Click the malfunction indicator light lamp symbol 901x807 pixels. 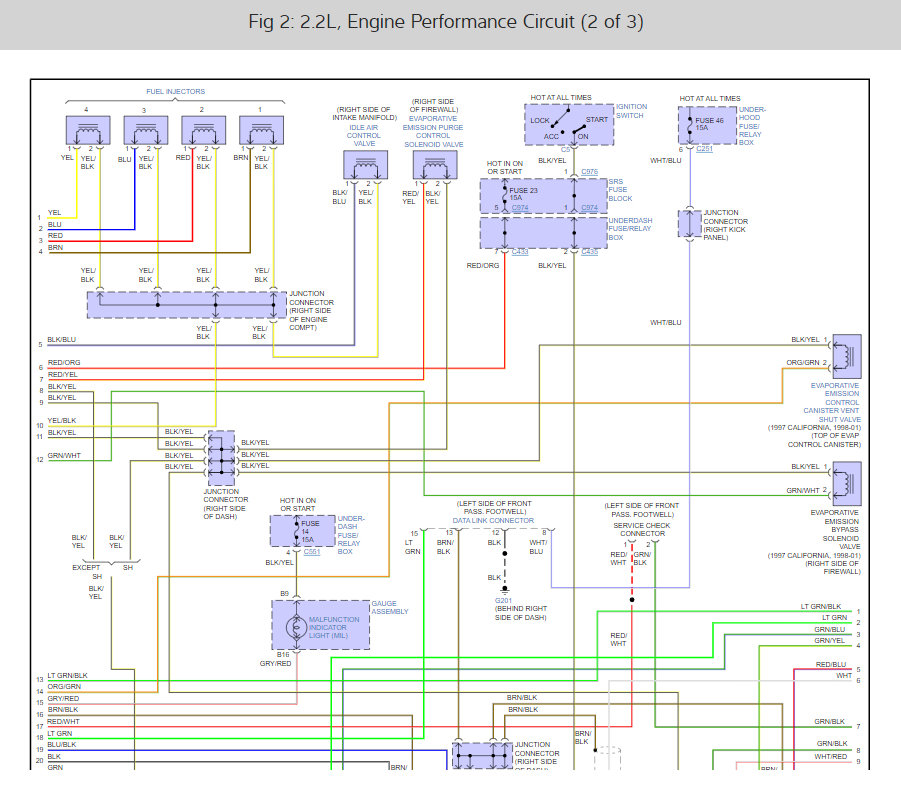297,628
